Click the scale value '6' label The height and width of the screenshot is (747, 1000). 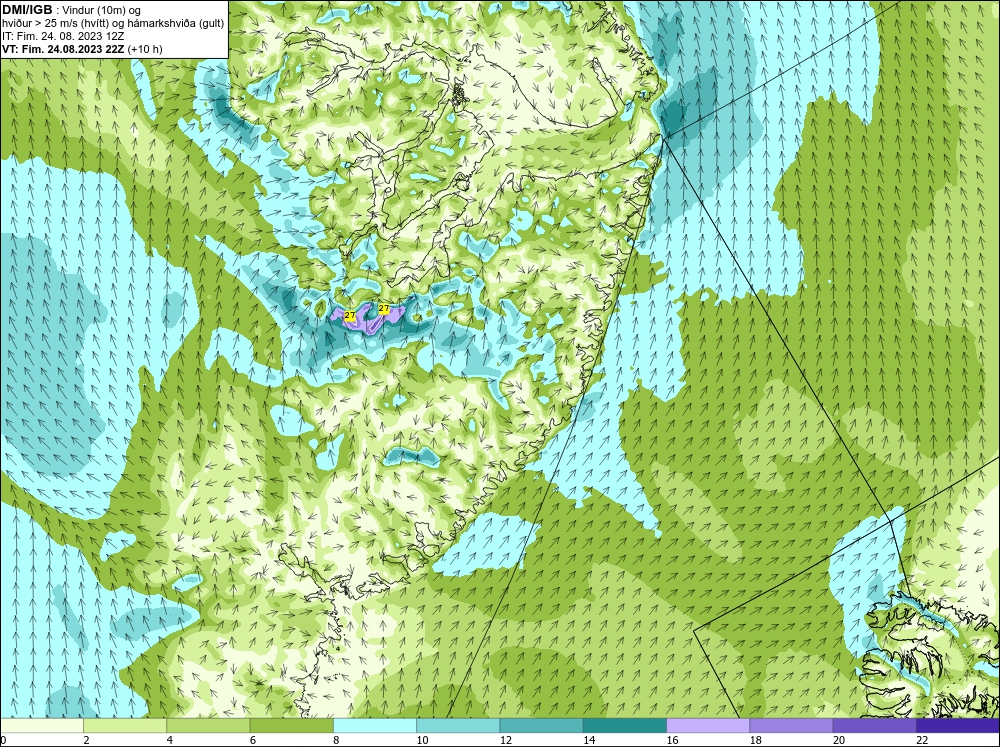tap(253, 740)
